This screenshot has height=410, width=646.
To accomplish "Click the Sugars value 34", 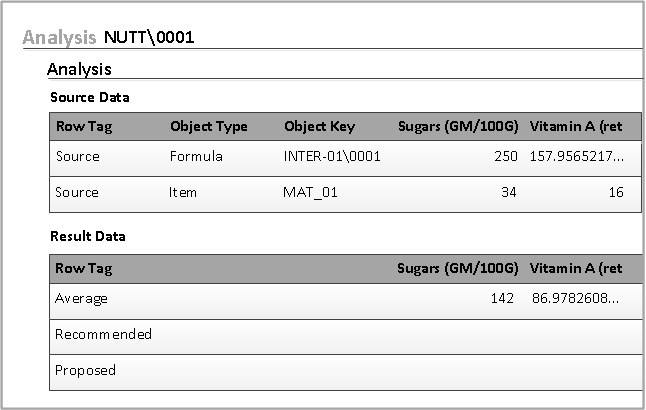I will click(508, 193).
